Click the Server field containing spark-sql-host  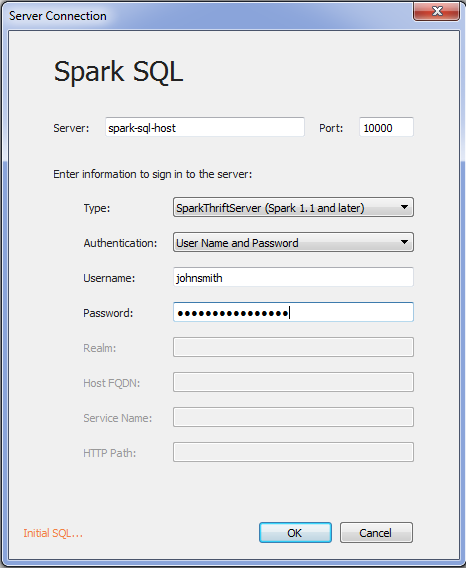pyautogui.click(x=205, y=127)
